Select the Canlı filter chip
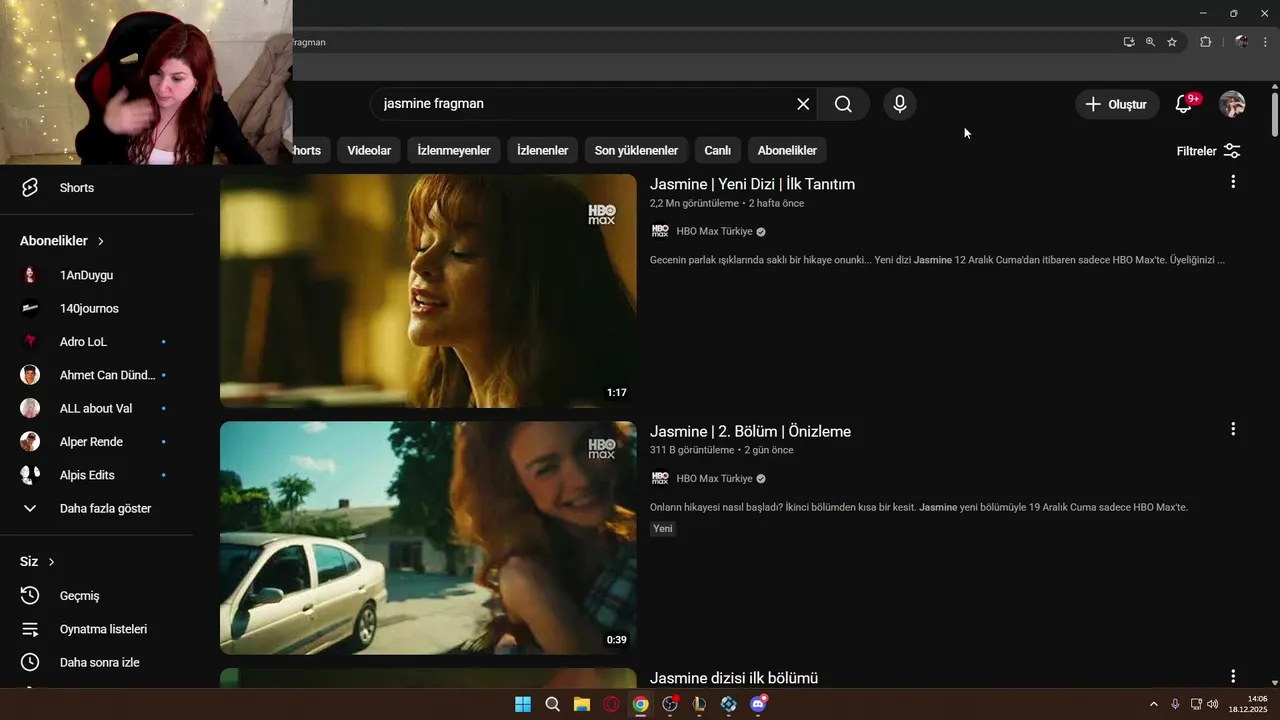1280x720 pixels. pos(717,151)
